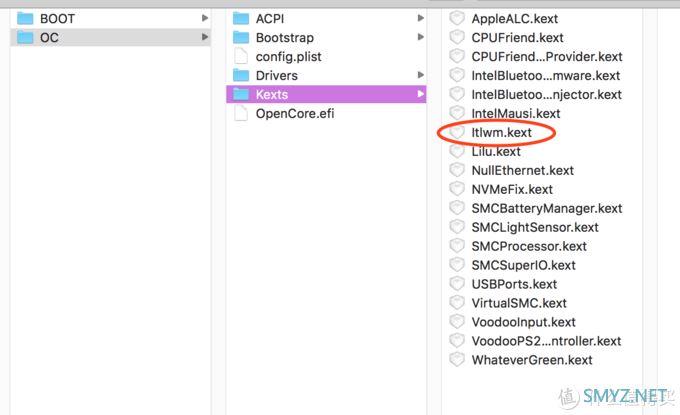This screenshot has width=680, height=415.
Task: Click the Kexts folder icon
Action: tap(241, 94)
